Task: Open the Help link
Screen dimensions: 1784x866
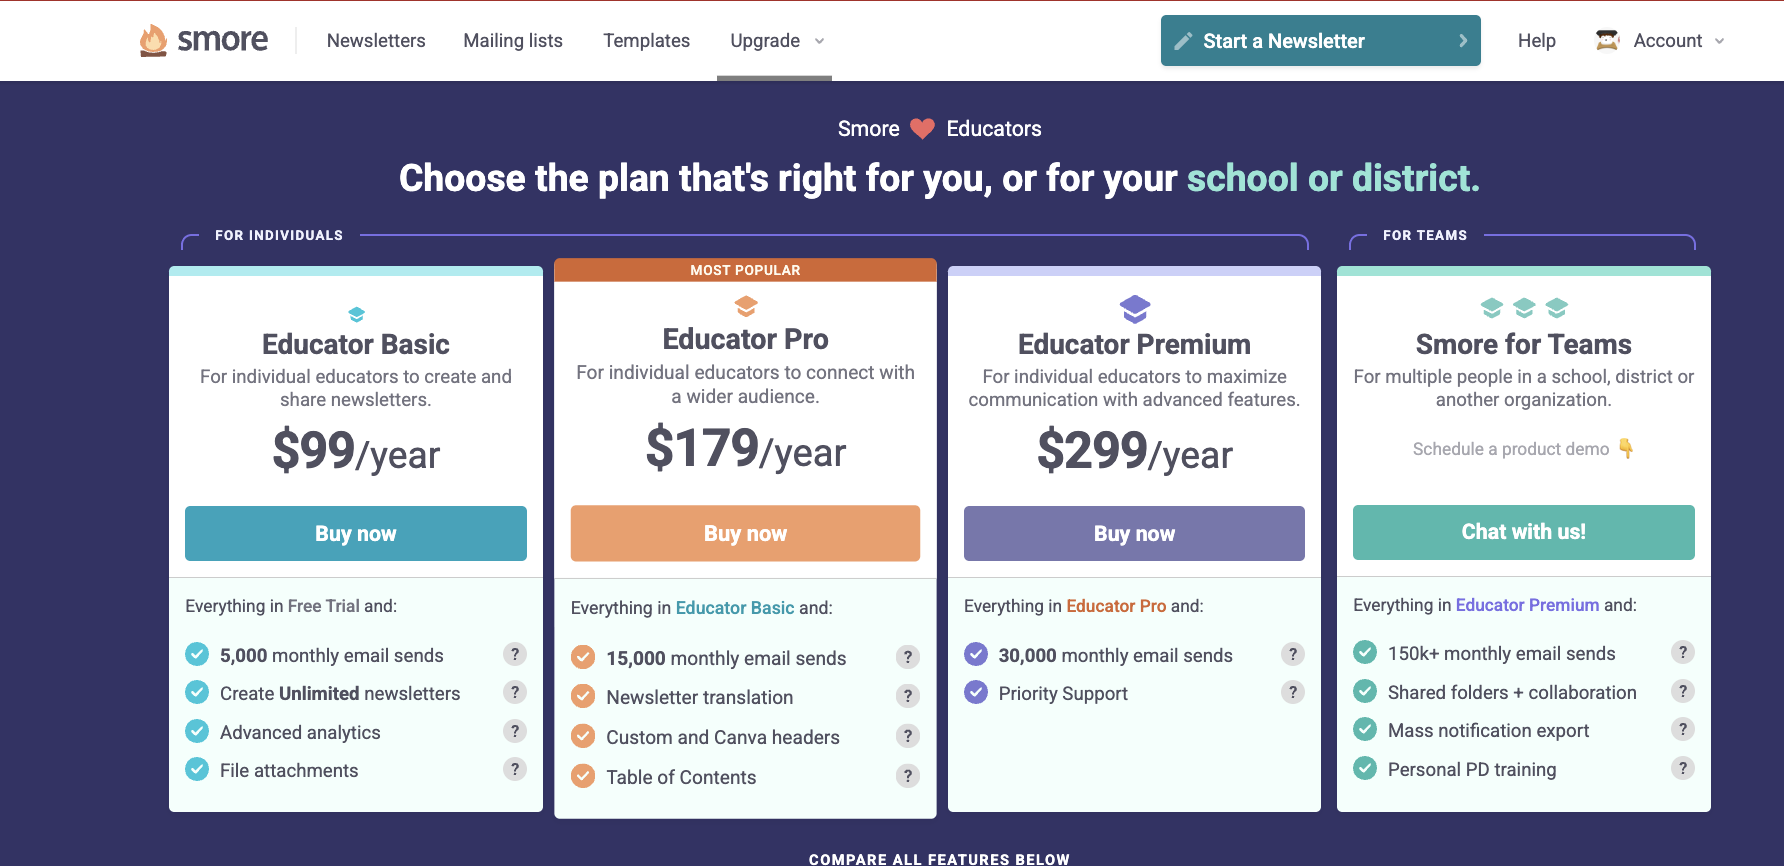Action: [x=1536, y=41]
